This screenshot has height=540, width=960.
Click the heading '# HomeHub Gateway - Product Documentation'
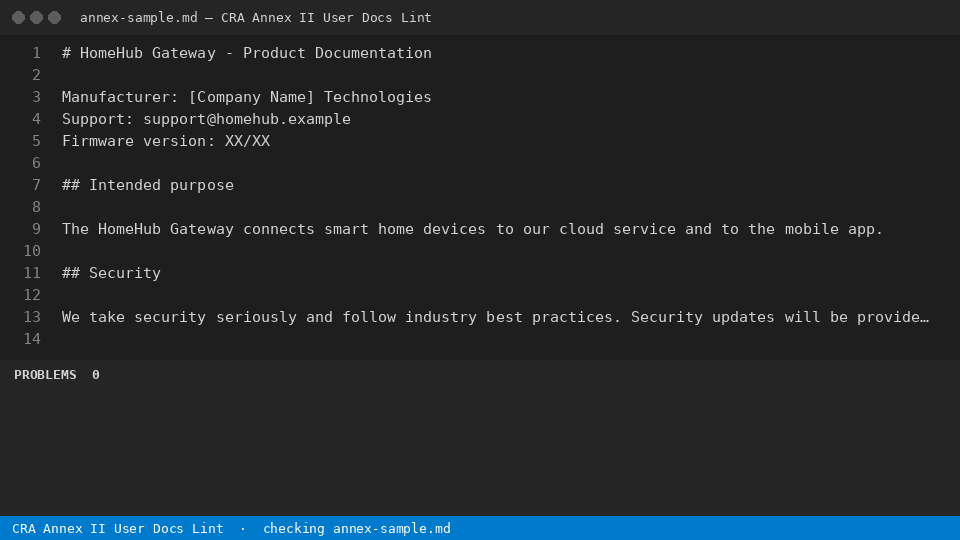(x=247, y=53)
